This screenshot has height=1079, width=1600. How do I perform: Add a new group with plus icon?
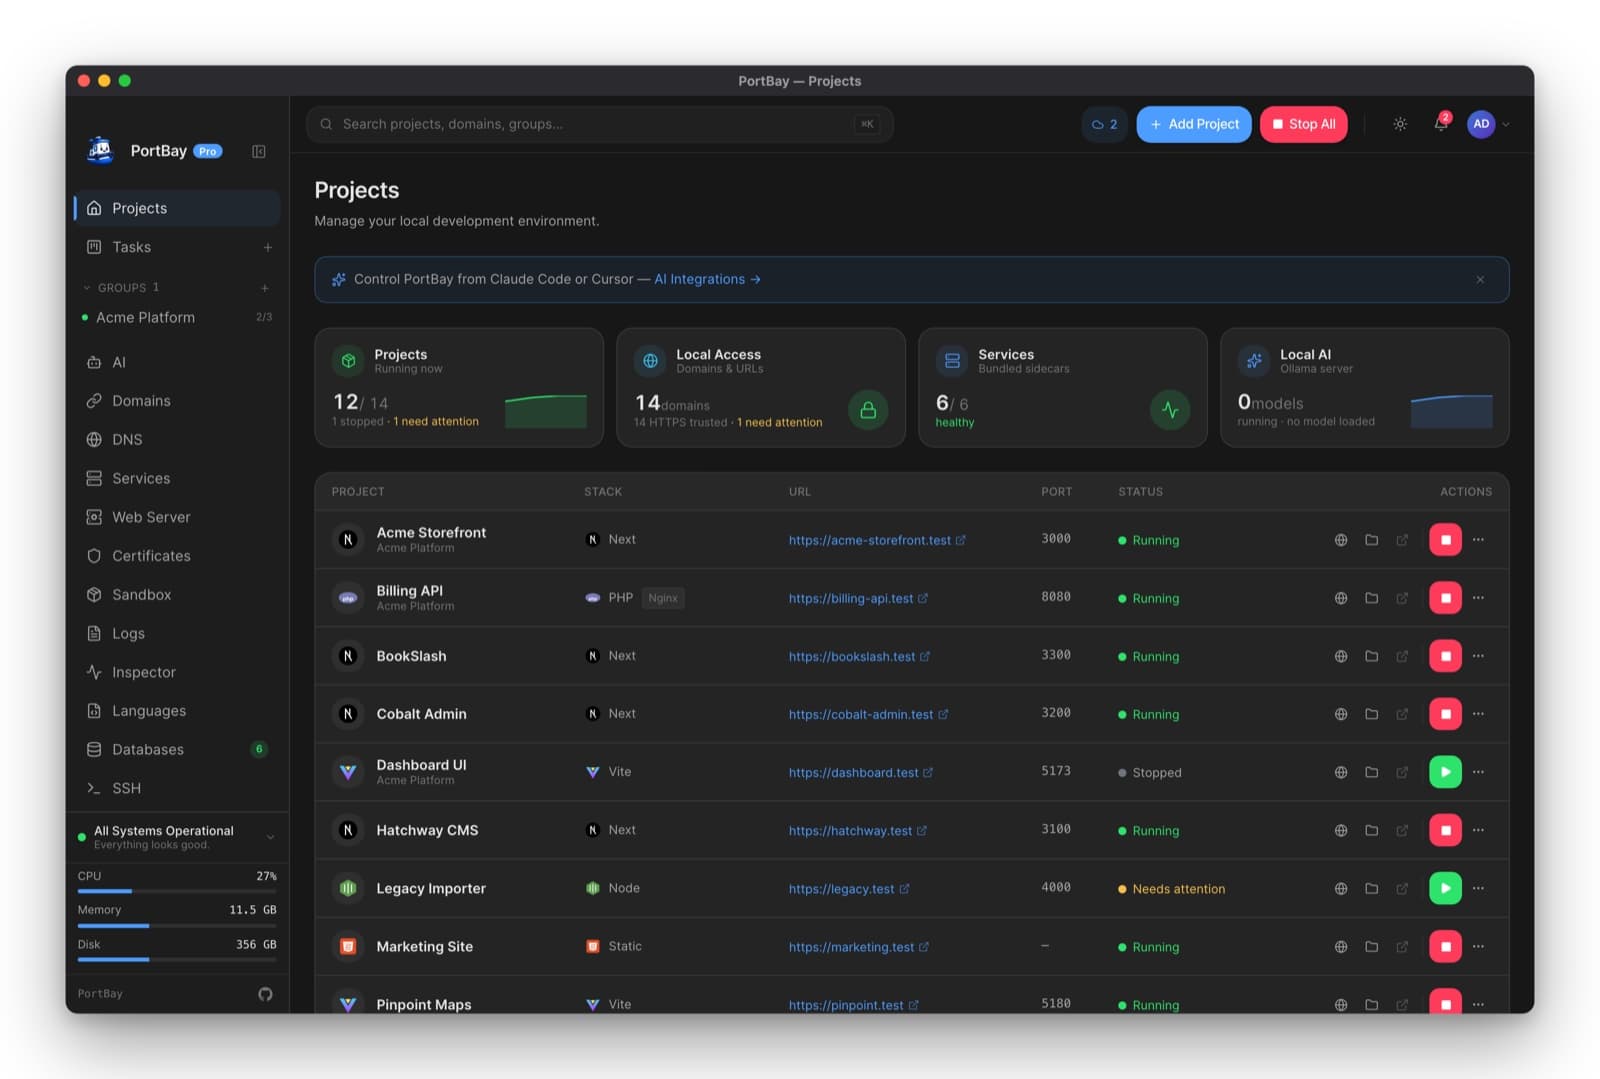[x=265, y=288]
